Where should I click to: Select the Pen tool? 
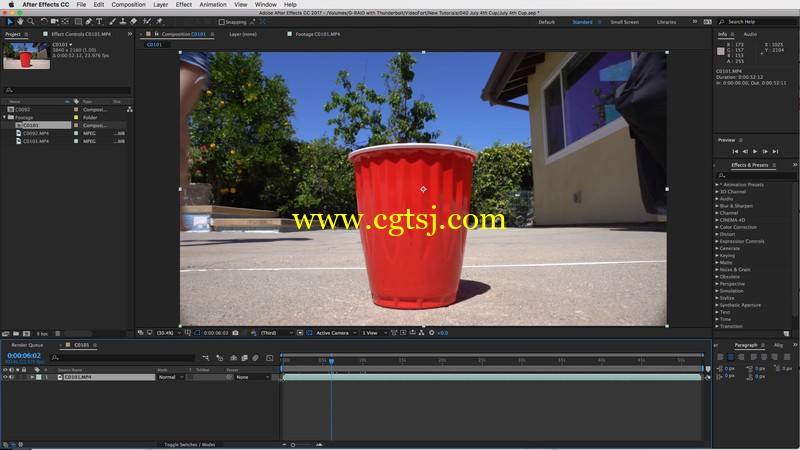click(89, 21)
